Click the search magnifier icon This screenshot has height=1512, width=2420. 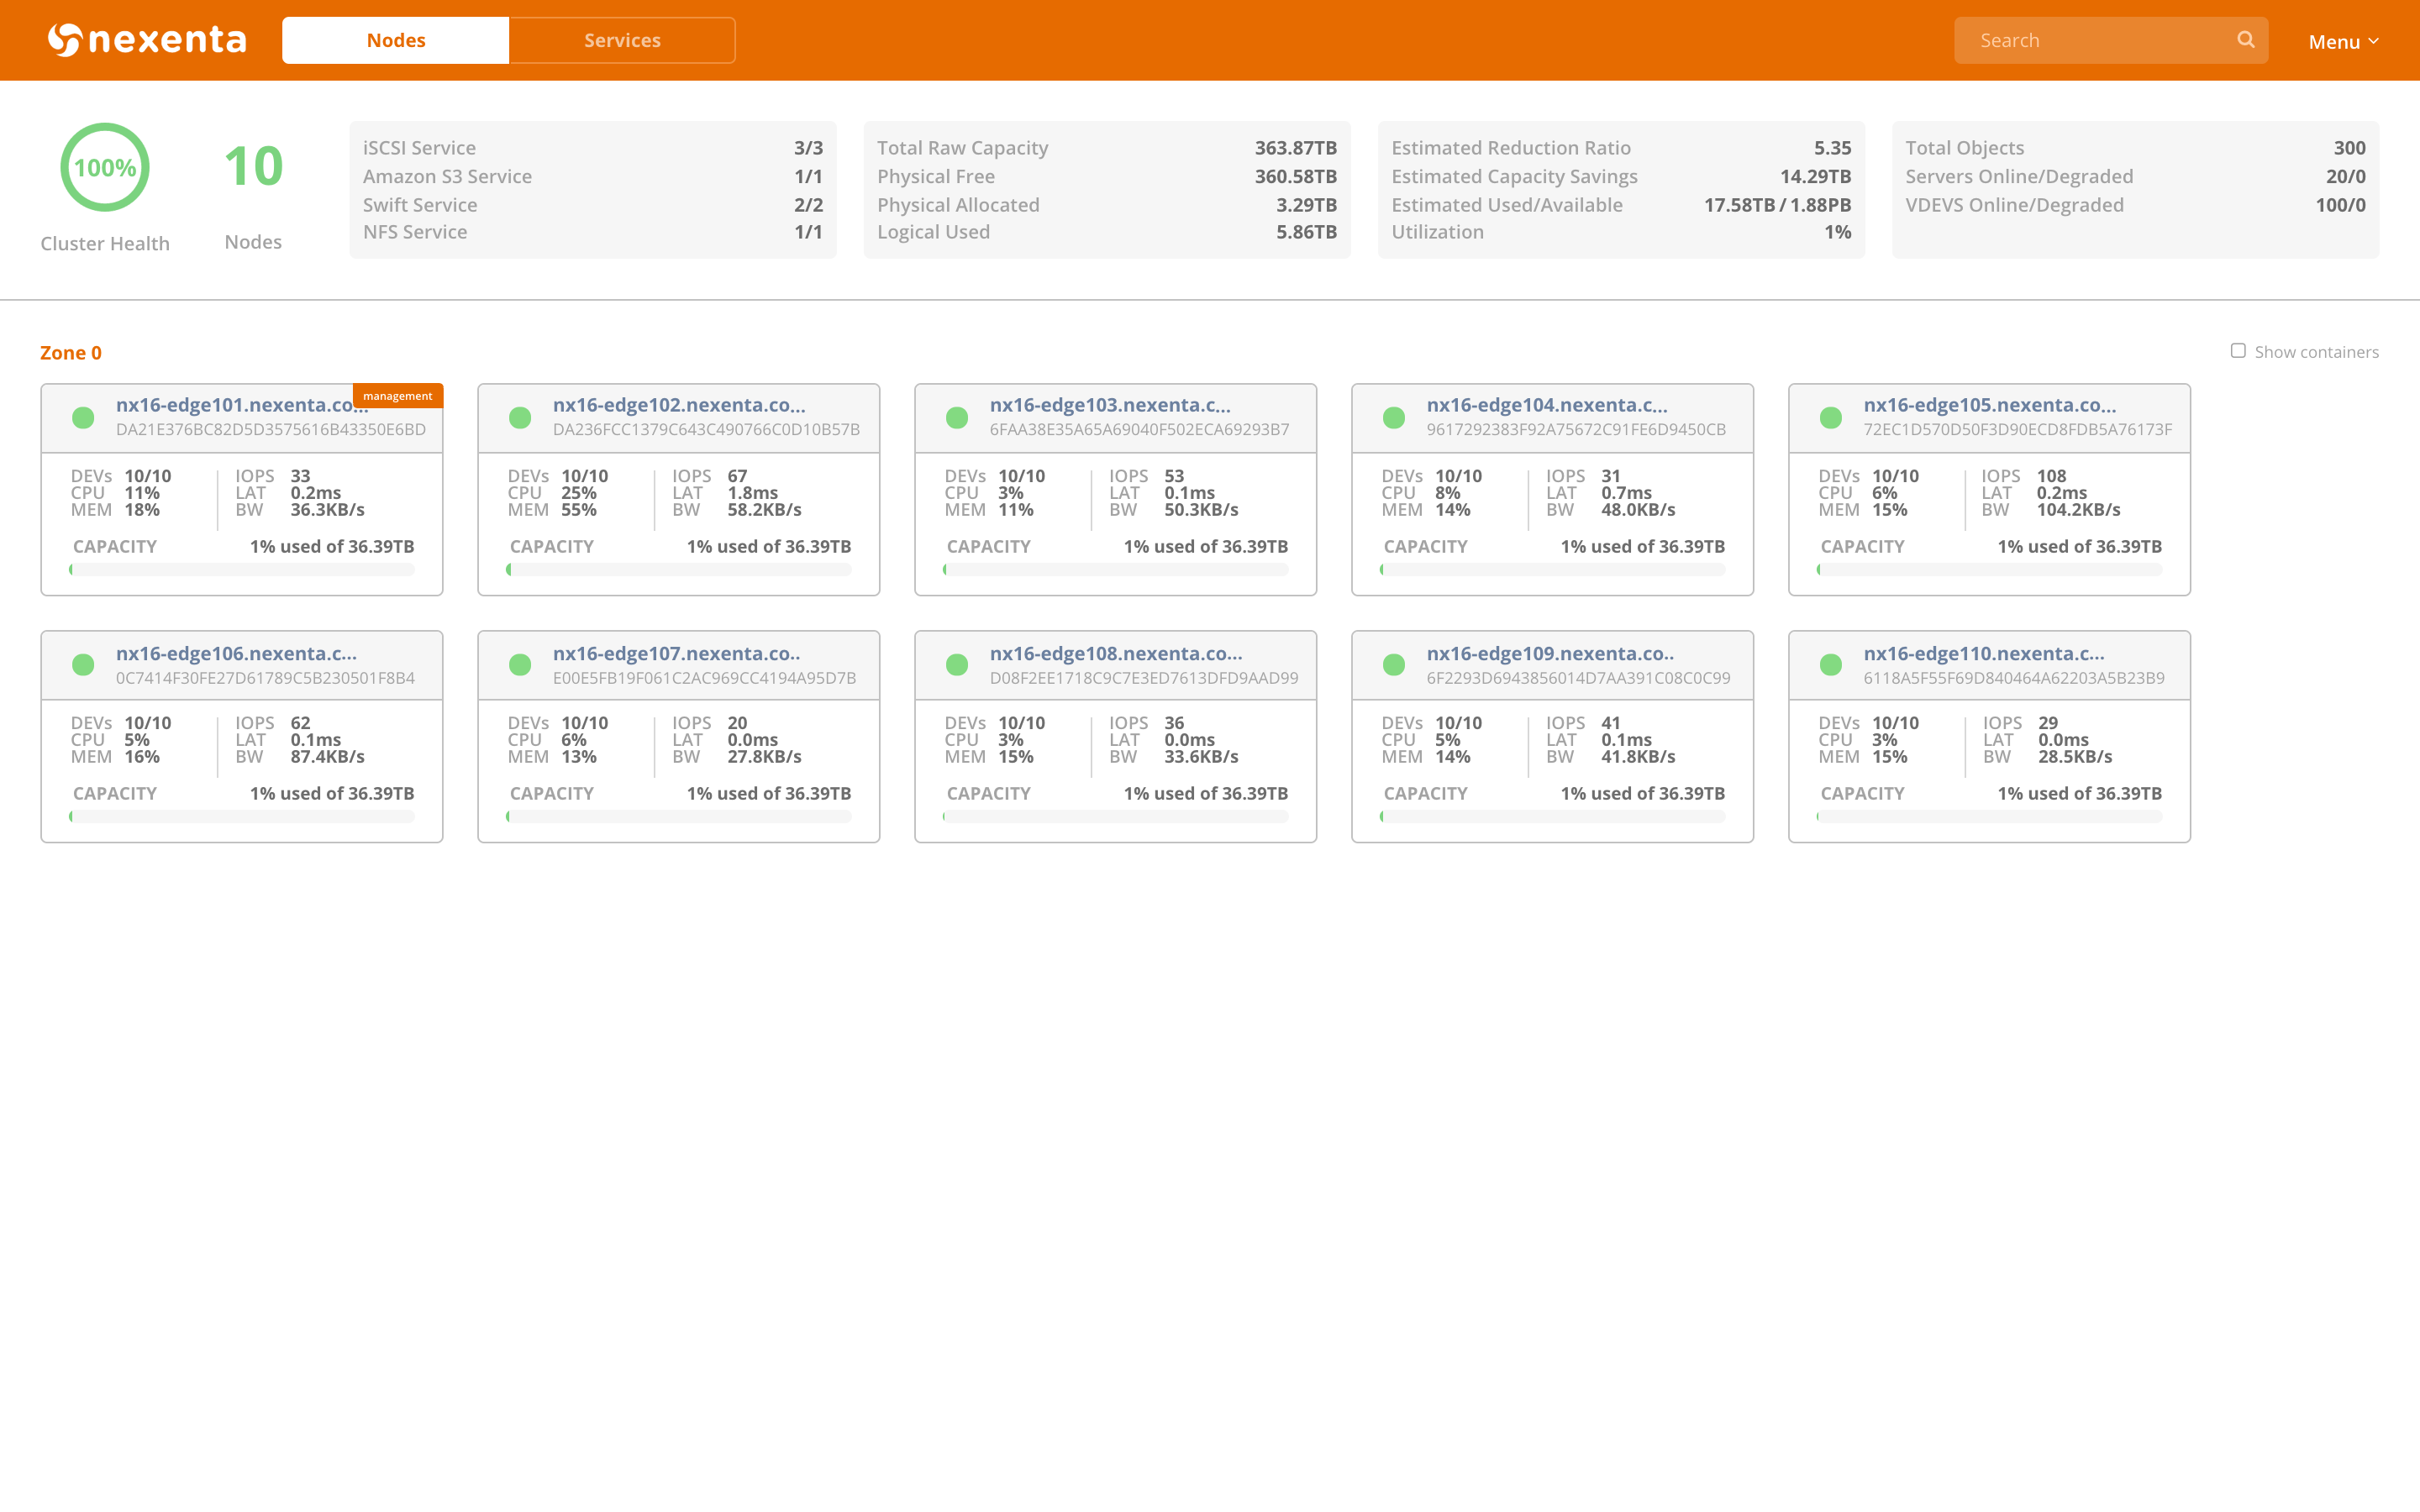click(2246, 40)
